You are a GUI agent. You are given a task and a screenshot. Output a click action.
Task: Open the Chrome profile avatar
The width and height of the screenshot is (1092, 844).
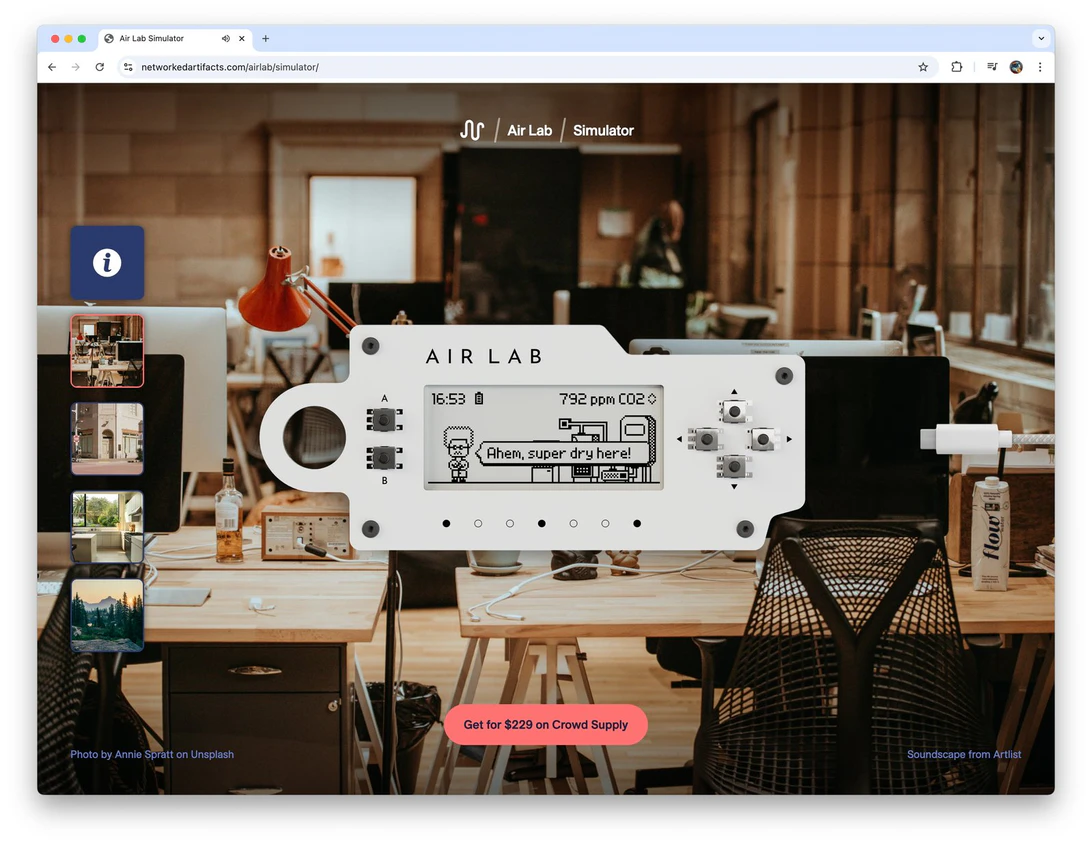click(1016, 67)
